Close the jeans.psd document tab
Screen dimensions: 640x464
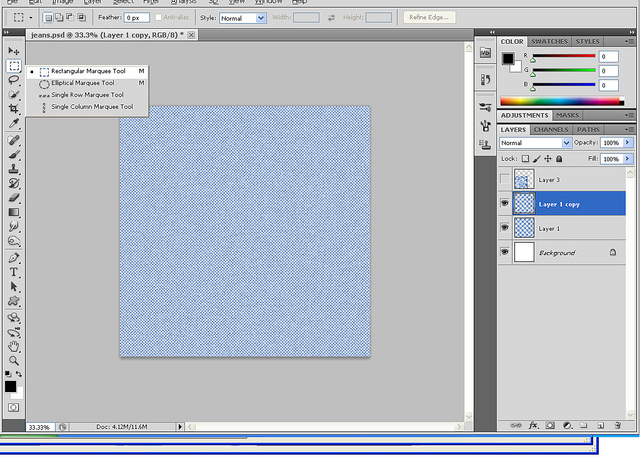pyautogui.click(x=191, y=35)
